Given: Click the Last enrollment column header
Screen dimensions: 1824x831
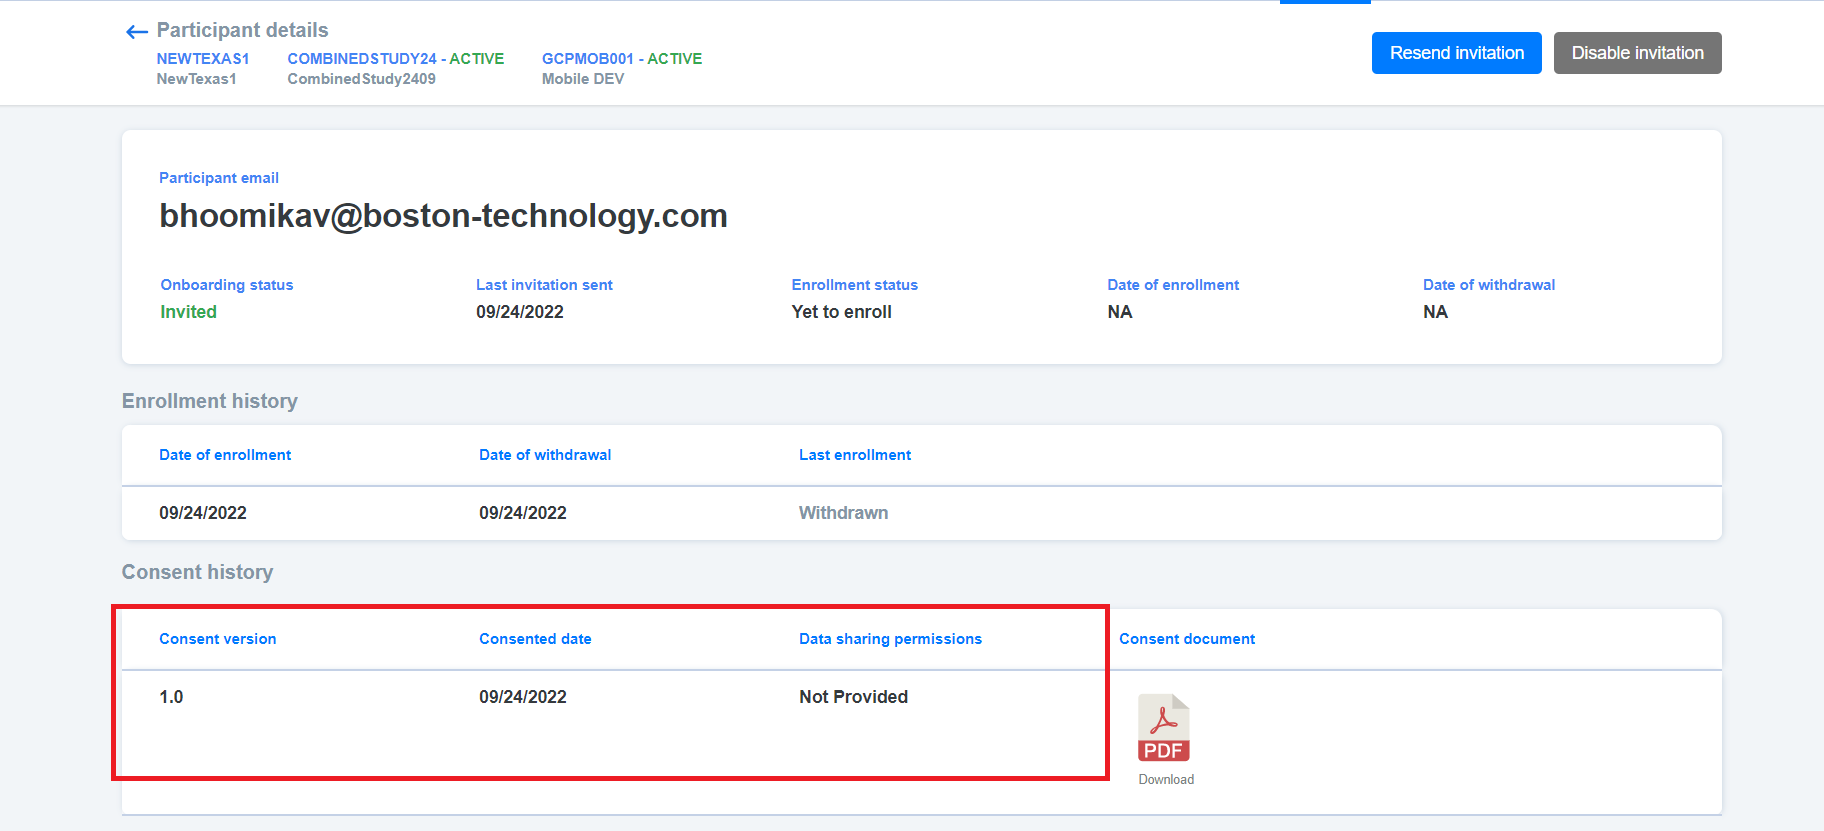Looking at the screenshot, I should click(x=855, y=455).
